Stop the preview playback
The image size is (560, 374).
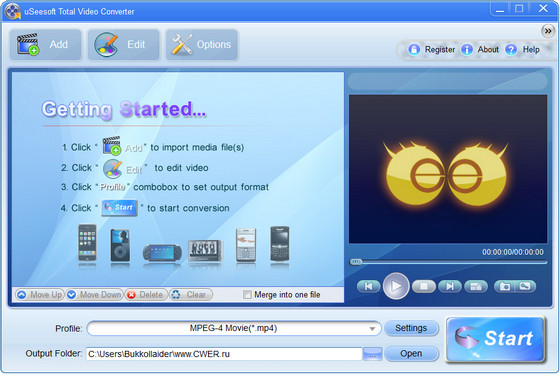(x=424, y=286)
